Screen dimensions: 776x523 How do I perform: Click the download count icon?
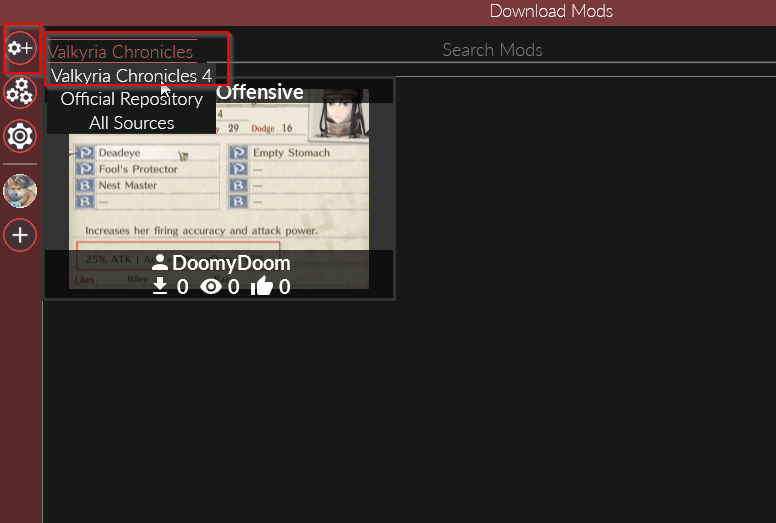[x=159, y=286]
